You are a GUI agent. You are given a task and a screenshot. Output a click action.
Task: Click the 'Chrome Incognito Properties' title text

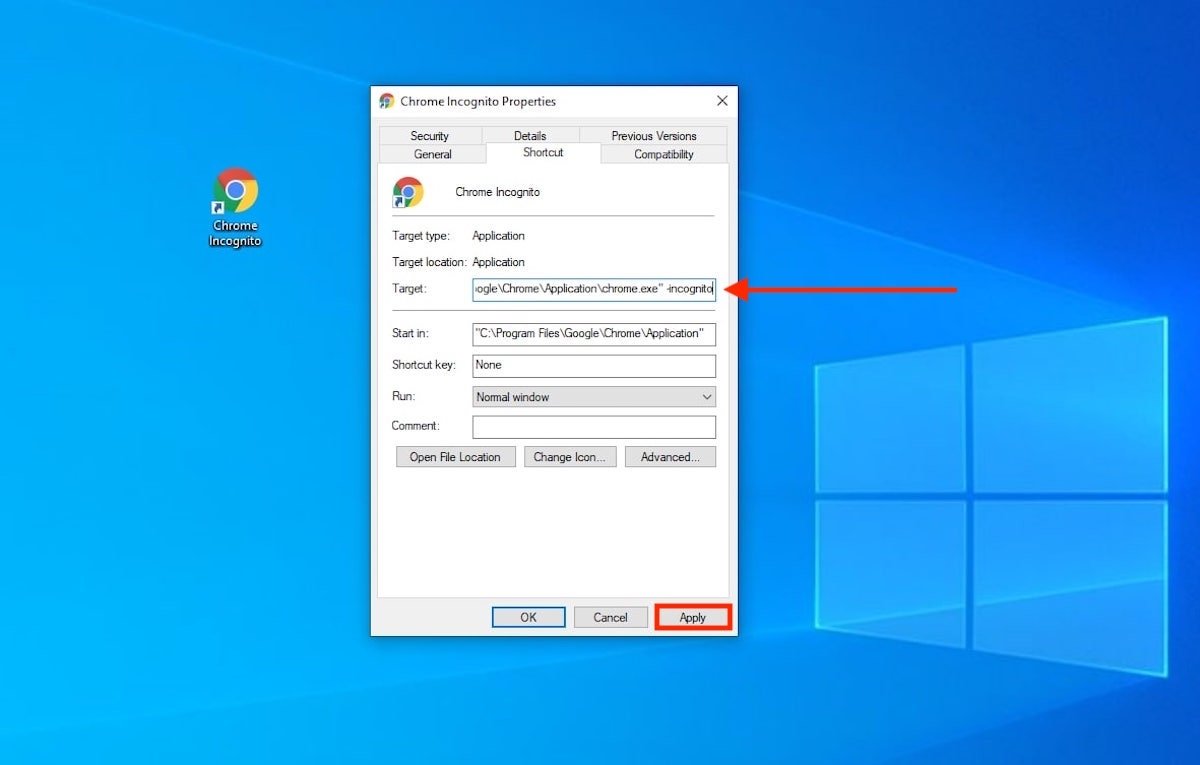click(x=478, y=101)
